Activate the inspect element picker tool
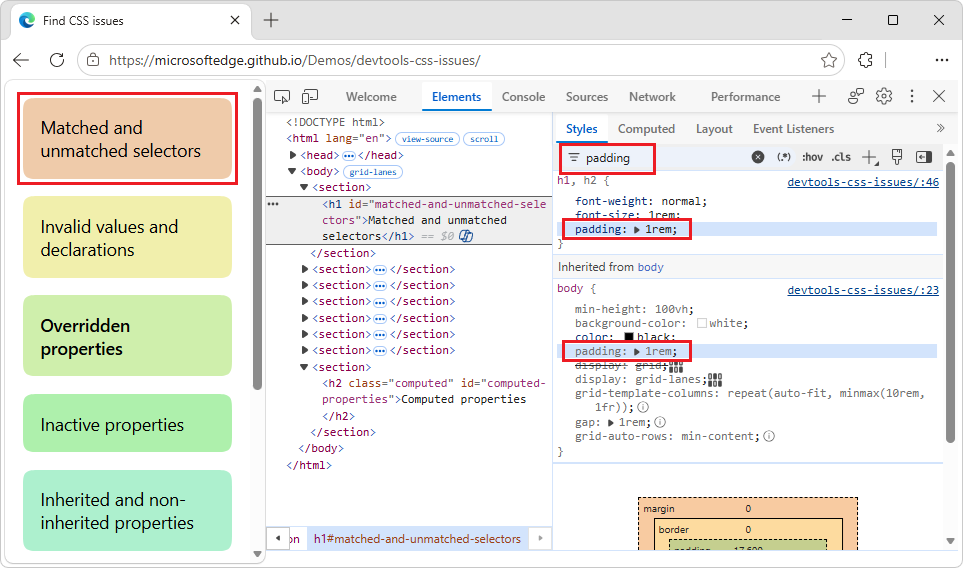The width and height of the screenshot is (963, 568). [282, 96]
